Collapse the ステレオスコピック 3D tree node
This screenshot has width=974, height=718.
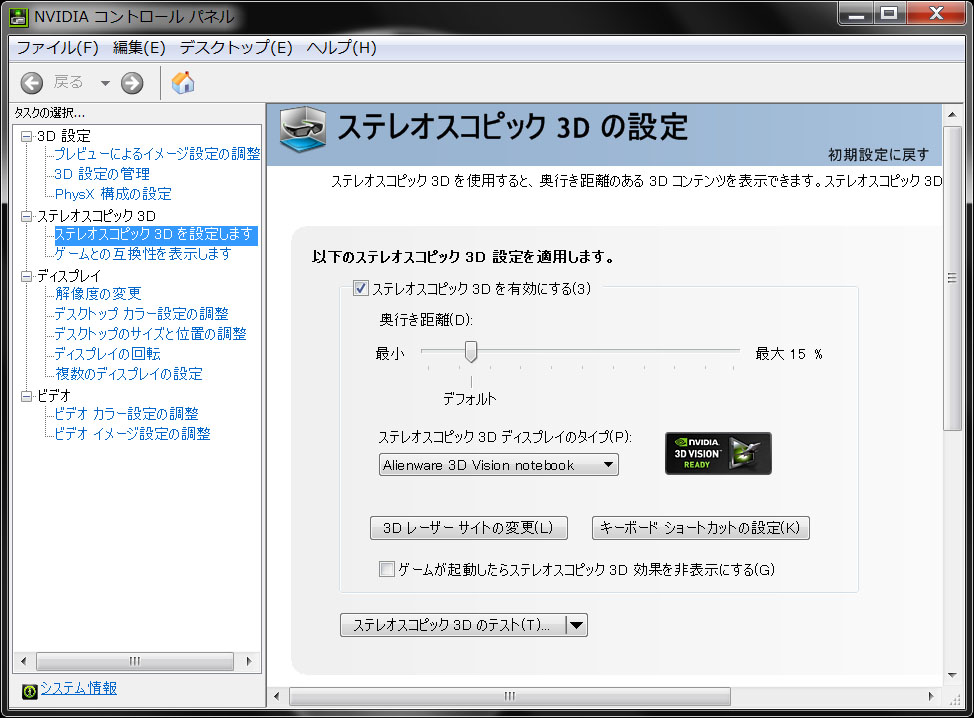(26, 216)
